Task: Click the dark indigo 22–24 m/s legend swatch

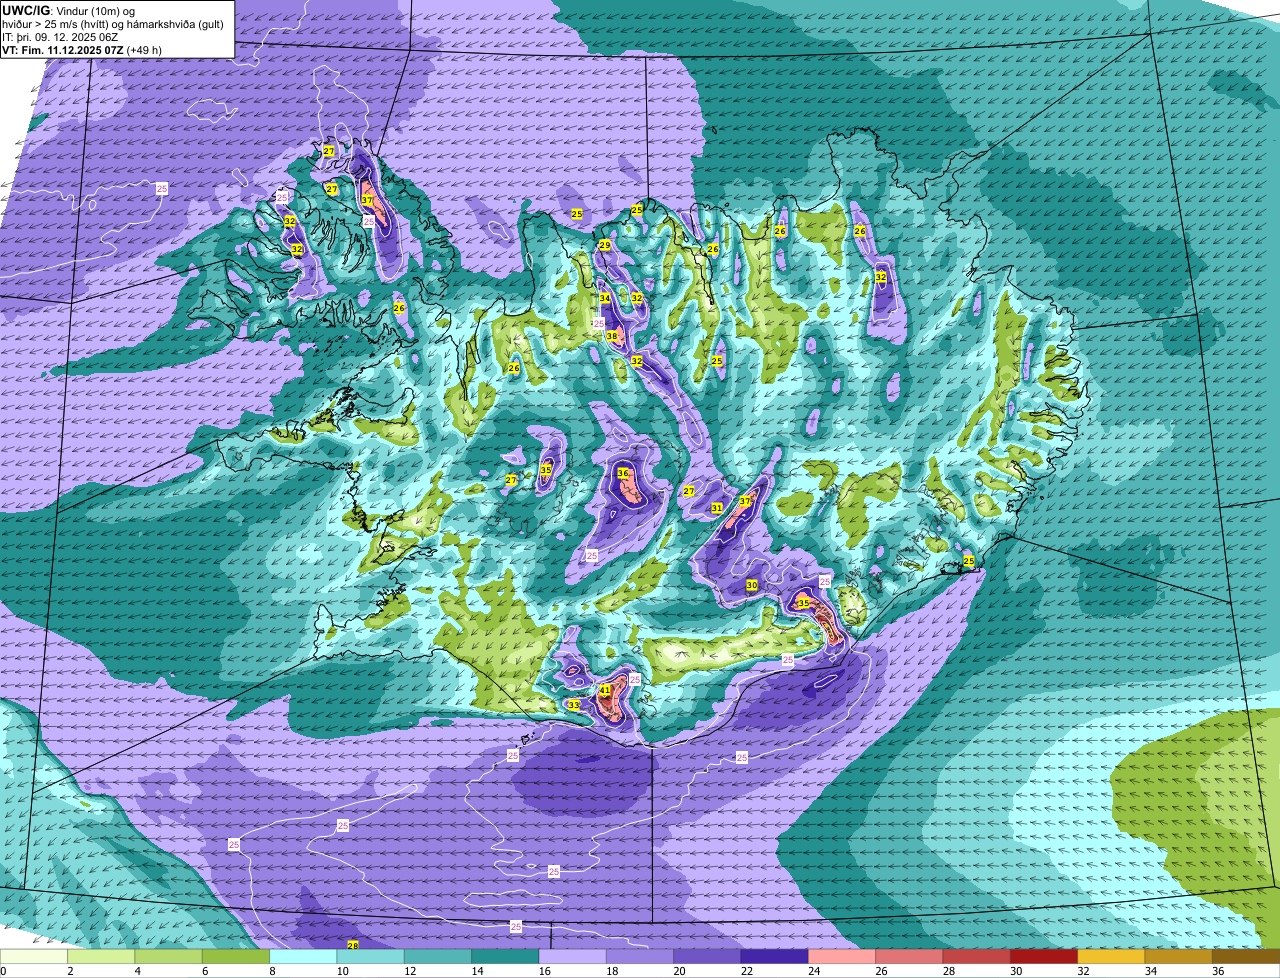Action: 774,956
